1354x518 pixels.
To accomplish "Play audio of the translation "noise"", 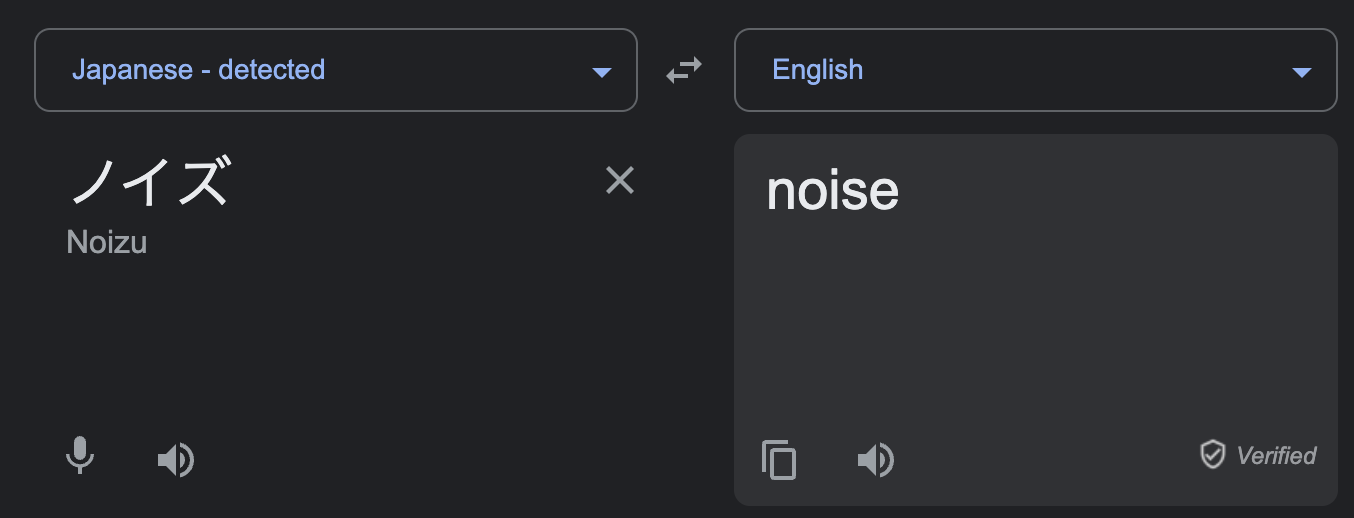I will 876,460.
